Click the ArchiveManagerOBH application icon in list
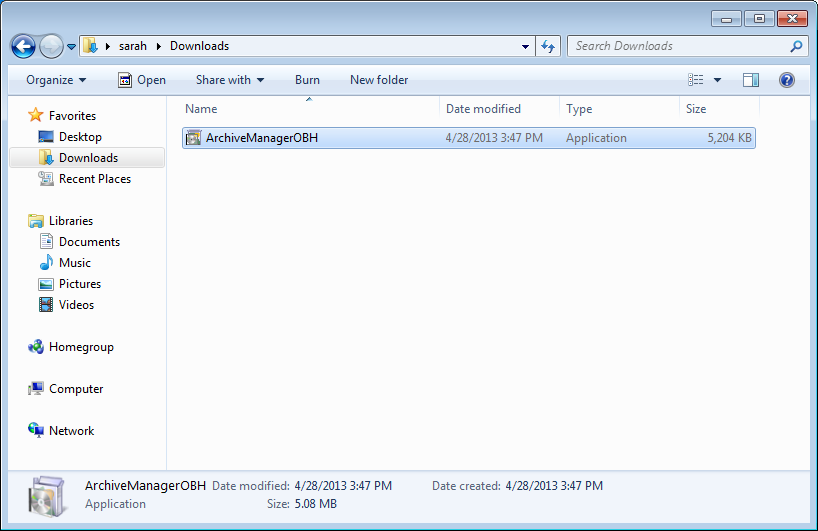This screenshot has width=818, height=531. (194, 138)
